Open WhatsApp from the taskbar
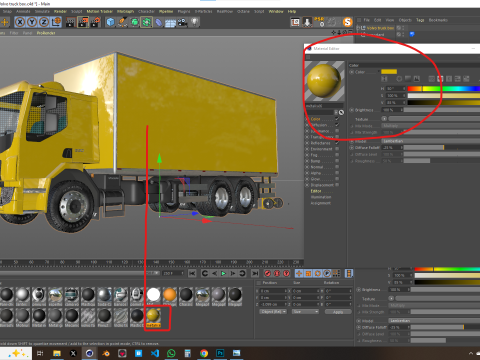 click(x=171, y=353)
